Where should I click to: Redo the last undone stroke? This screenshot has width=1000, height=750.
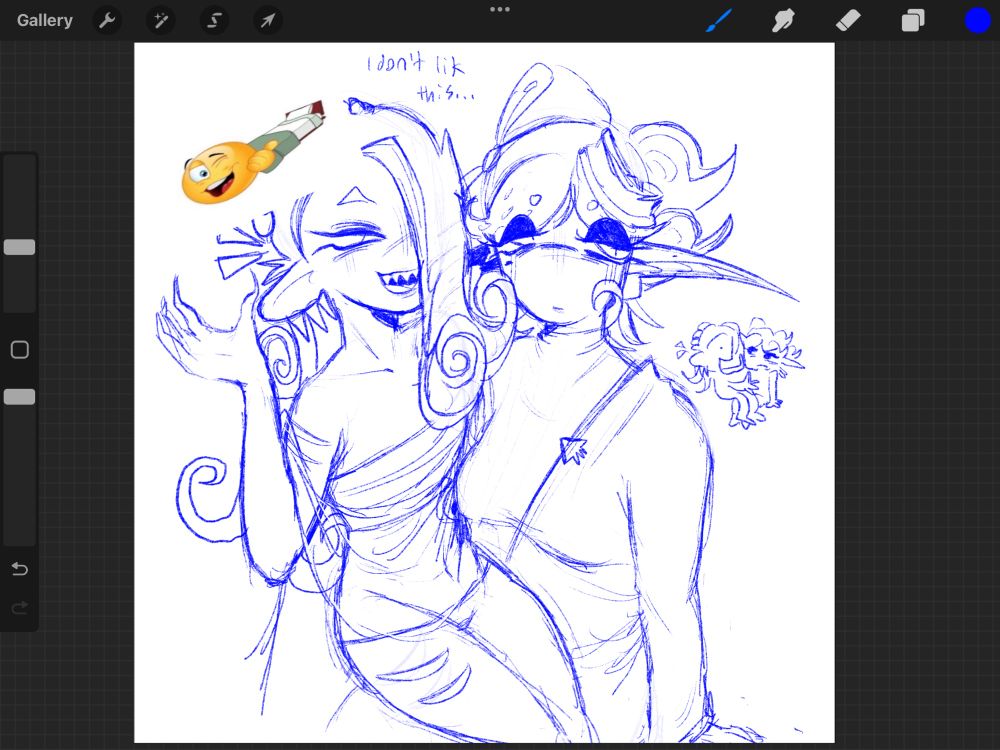[x=20, y=608]
